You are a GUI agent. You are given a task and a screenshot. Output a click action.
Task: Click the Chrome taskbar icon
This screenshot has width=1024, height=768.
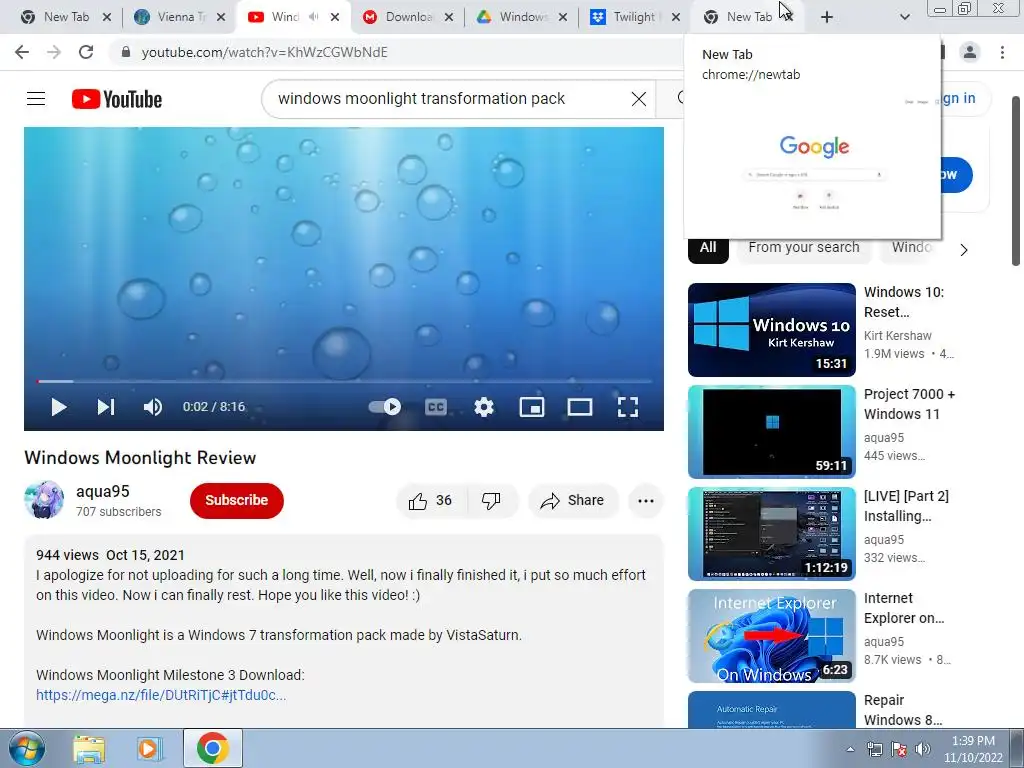point(213,748)
